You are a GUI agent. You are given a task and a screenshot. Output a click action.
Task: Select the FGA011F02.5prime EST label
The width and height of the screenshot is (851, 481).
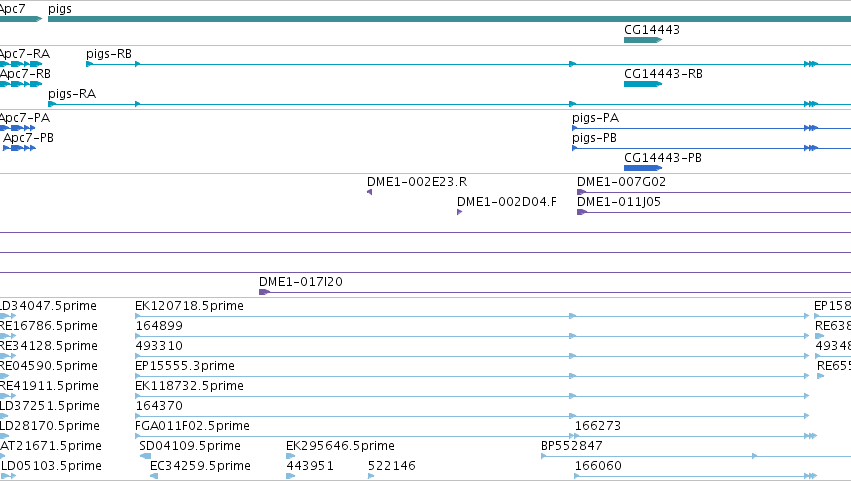point(192,426)
